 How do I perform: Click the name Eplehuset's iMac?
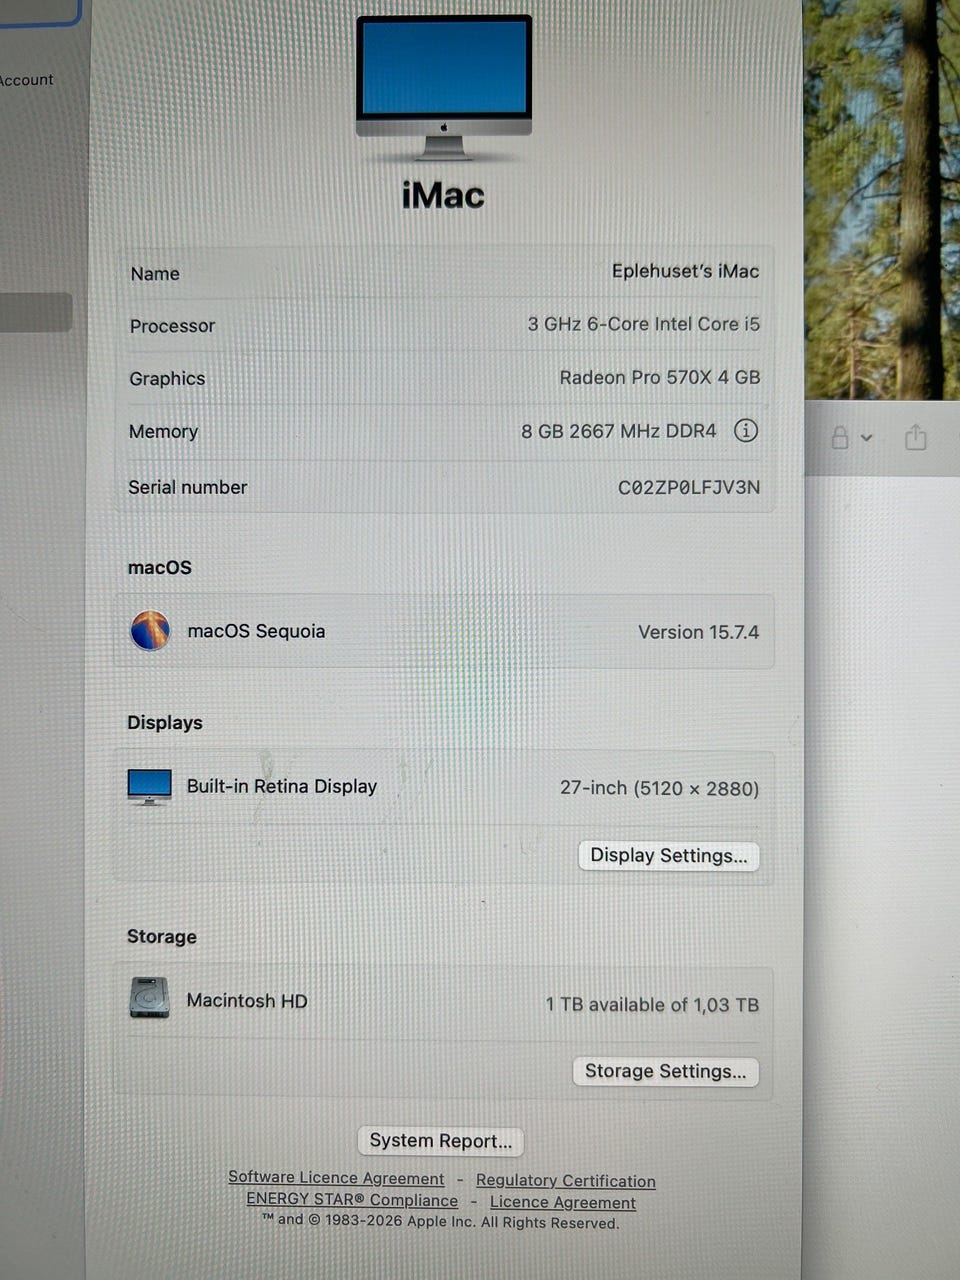[686, 271]
